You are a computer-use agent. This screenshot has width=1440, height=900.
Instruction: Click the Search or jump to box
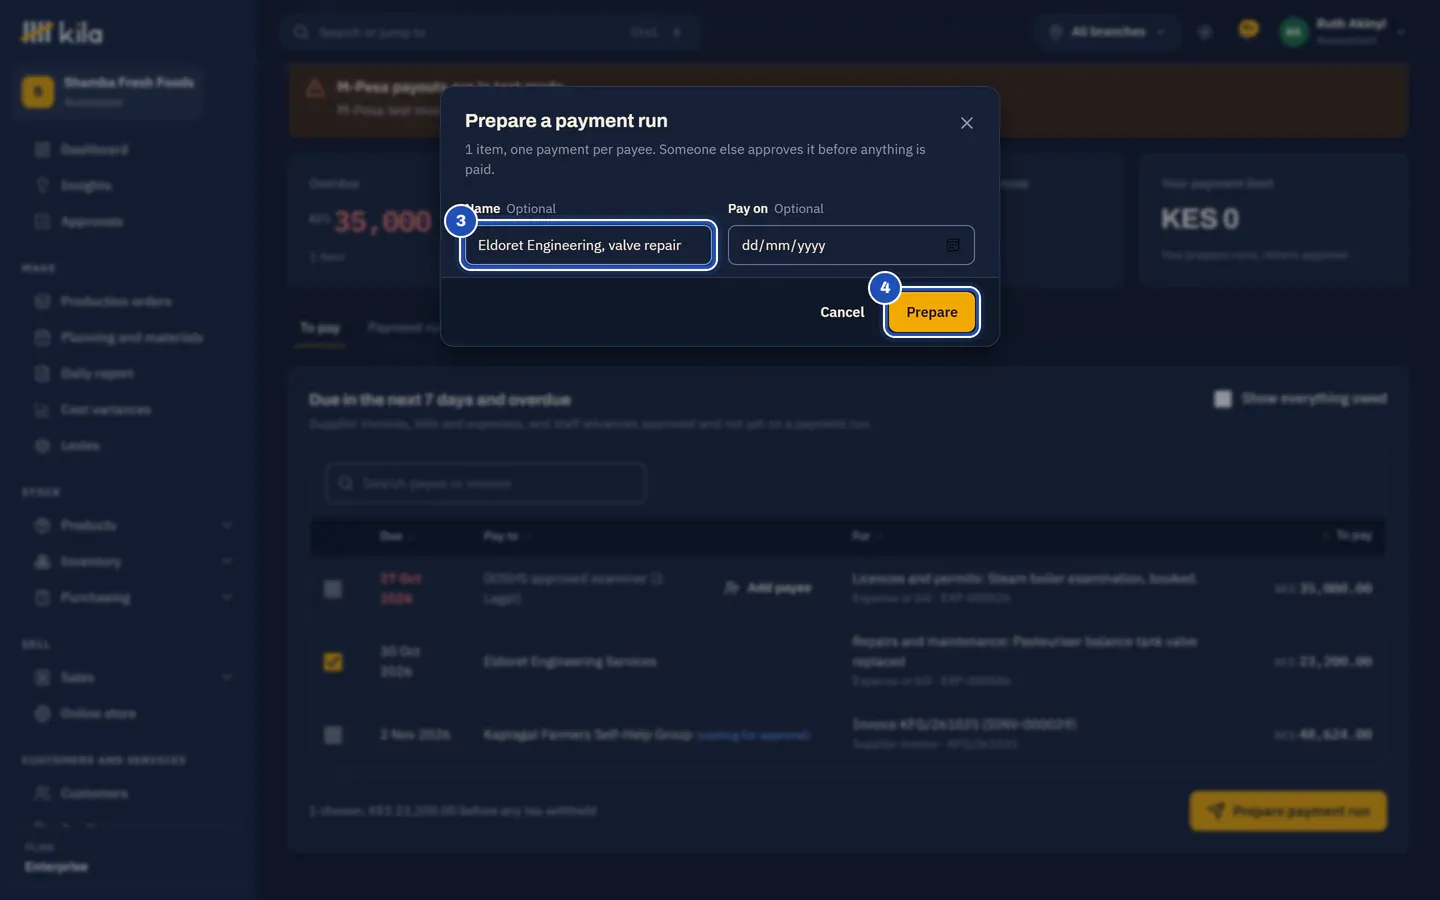(490, 32)
